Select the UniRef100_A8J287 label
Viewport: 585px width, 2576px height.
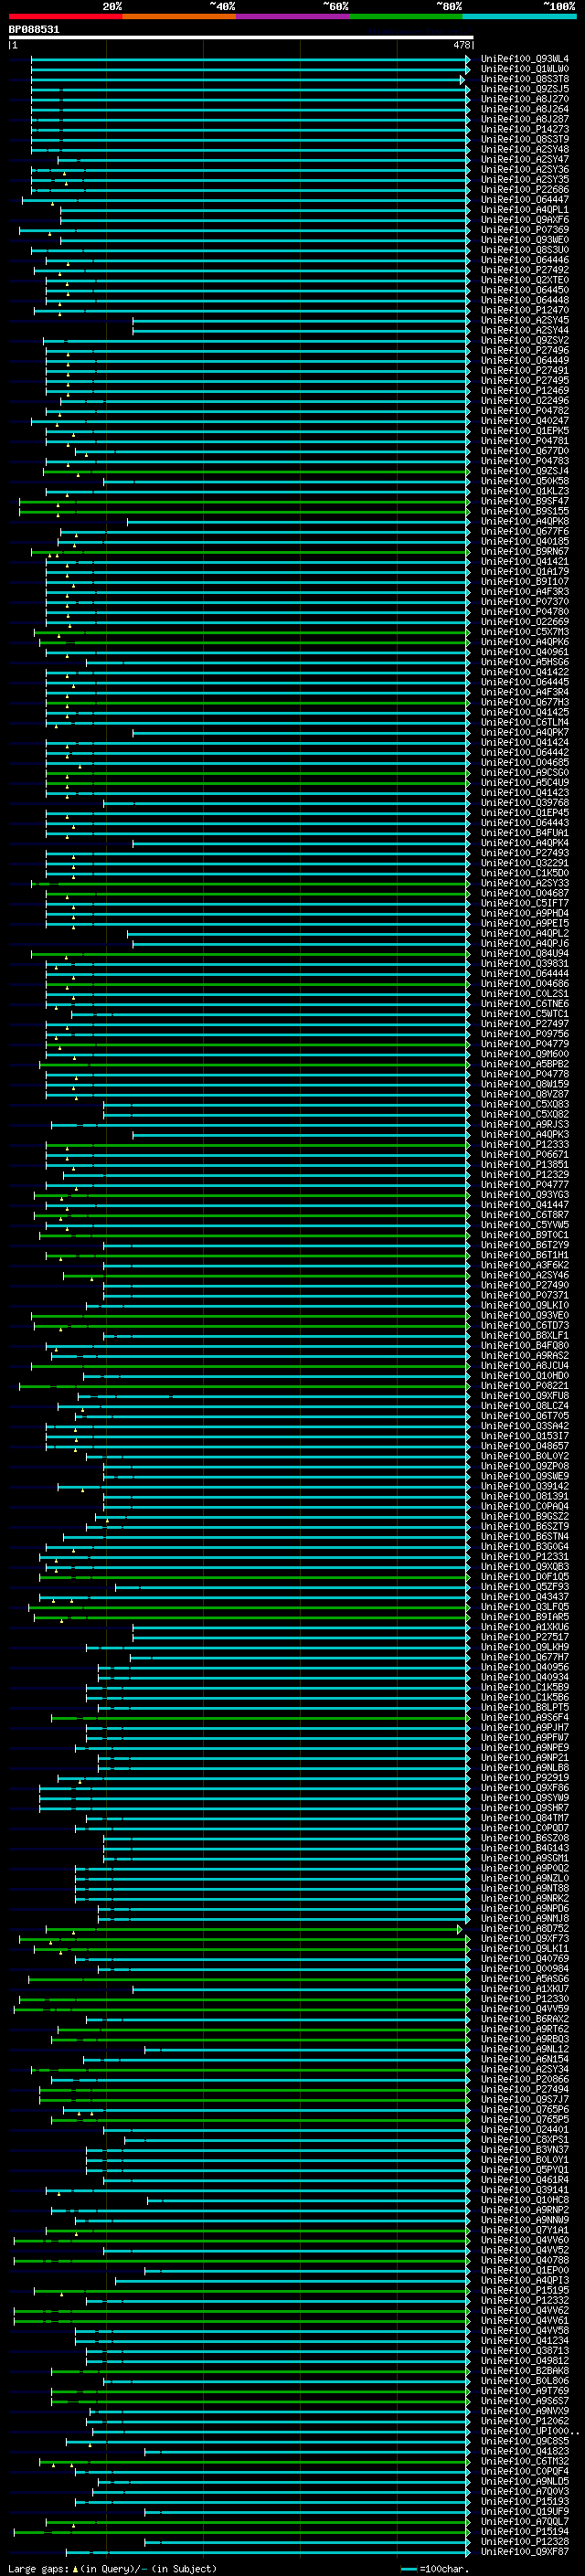point(525,119)
